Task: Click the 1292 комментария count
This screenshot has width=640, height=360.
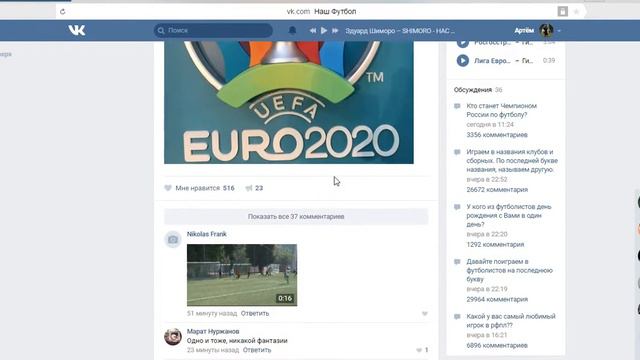Action: (495, 244)
